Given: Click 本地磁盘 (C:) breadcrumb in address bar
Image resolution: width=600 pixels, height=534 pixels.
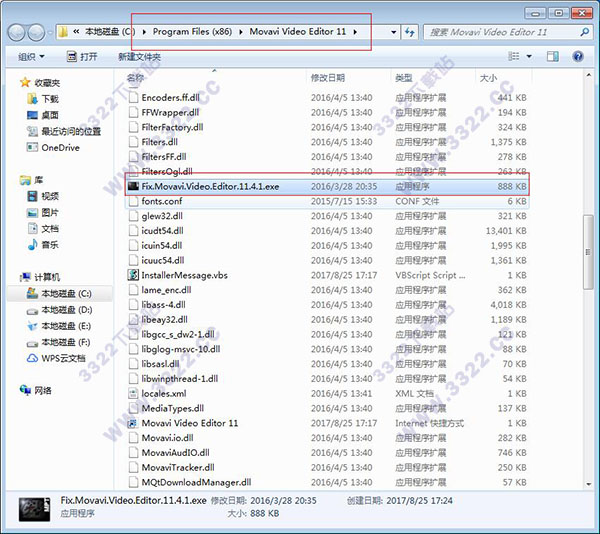Looking at the screenshot, I should click(x=110, y=31).
